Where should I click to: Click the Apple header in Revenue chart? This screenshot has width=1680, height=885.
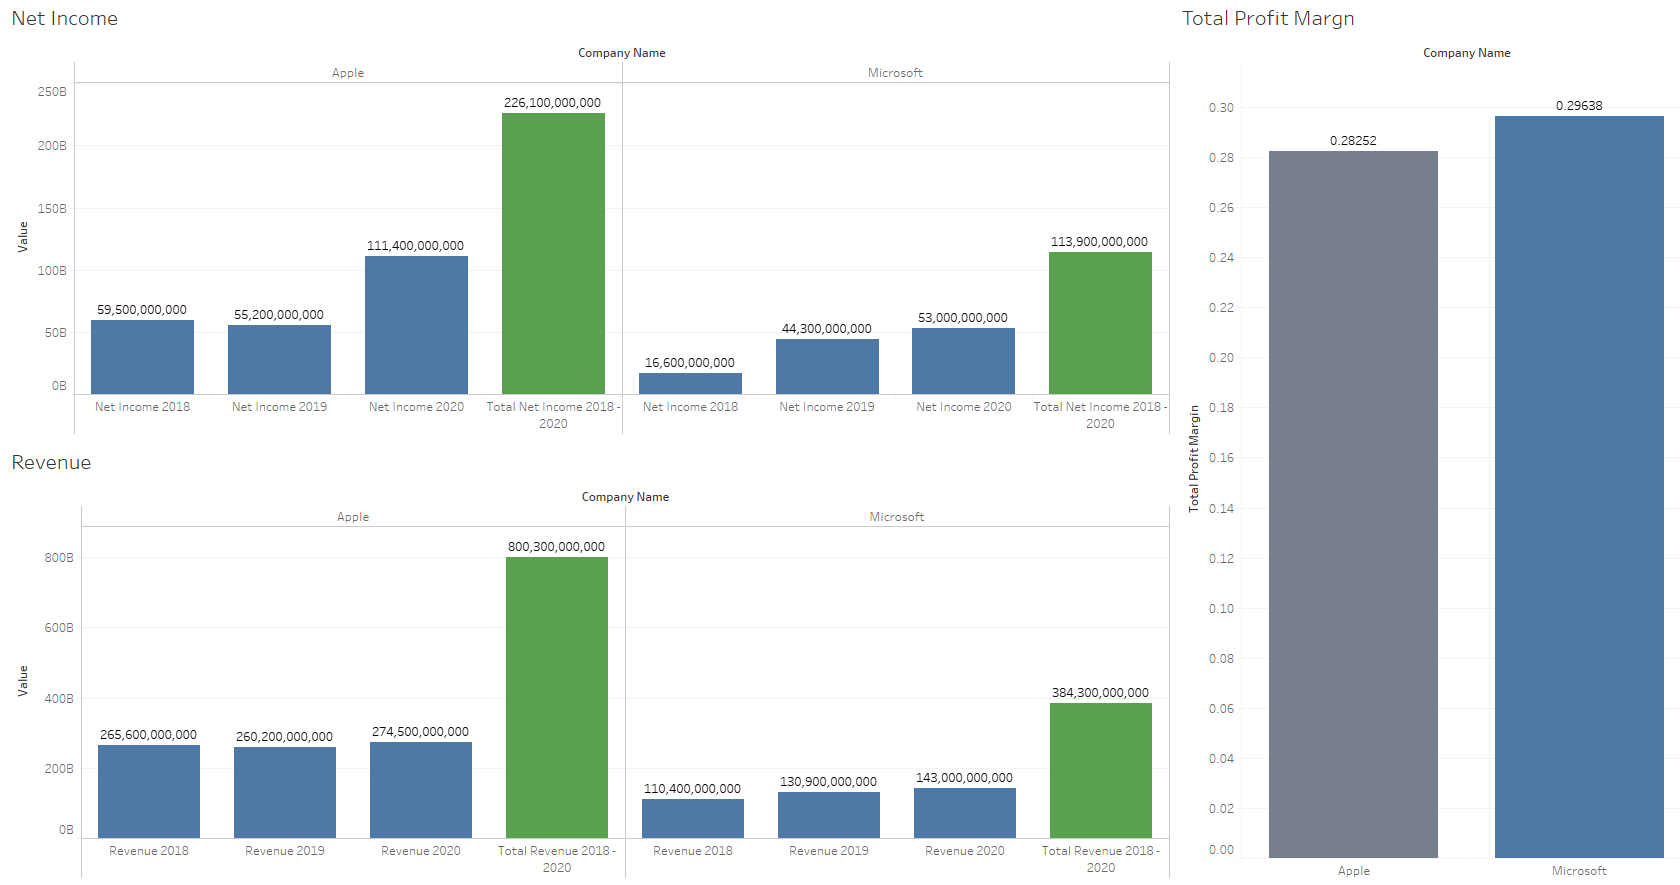click(353, 517)
